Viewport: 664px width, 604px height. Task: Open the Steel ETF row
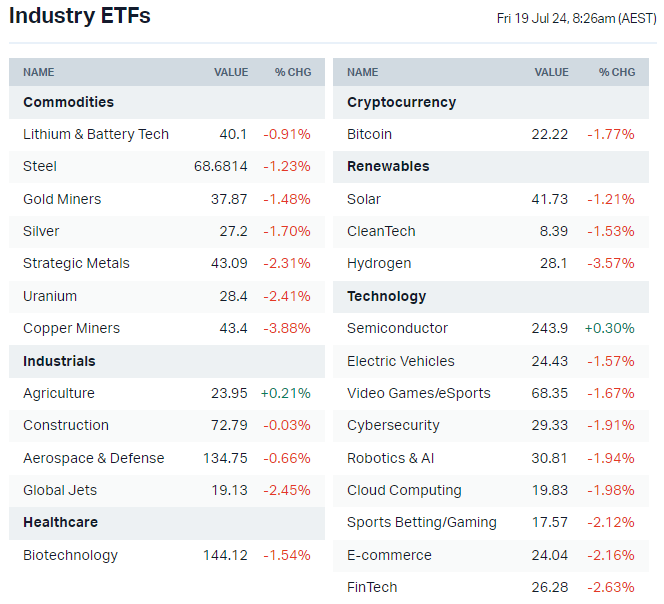pyautogui.click(x=40, y=166)
